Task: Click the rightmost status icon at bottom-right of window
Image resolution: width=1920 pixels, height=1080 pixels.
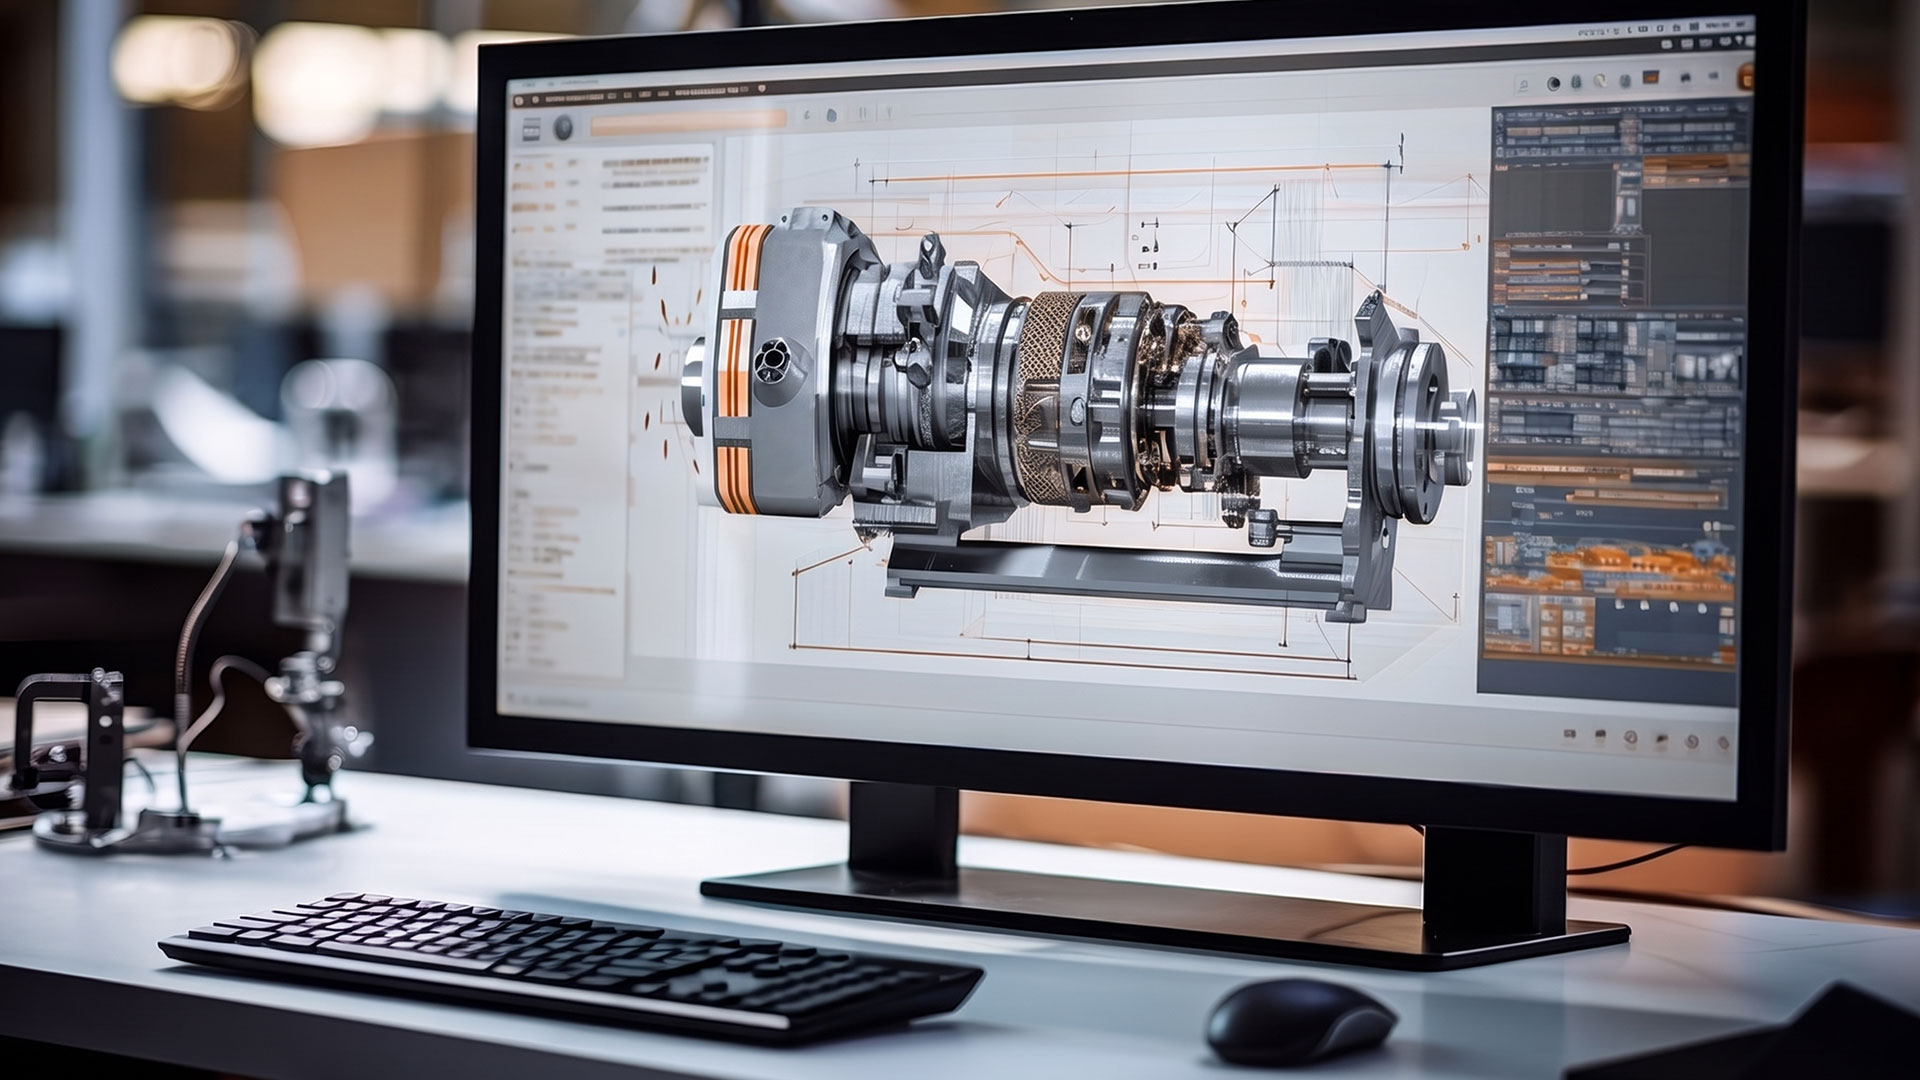Action: (1724, 743)
